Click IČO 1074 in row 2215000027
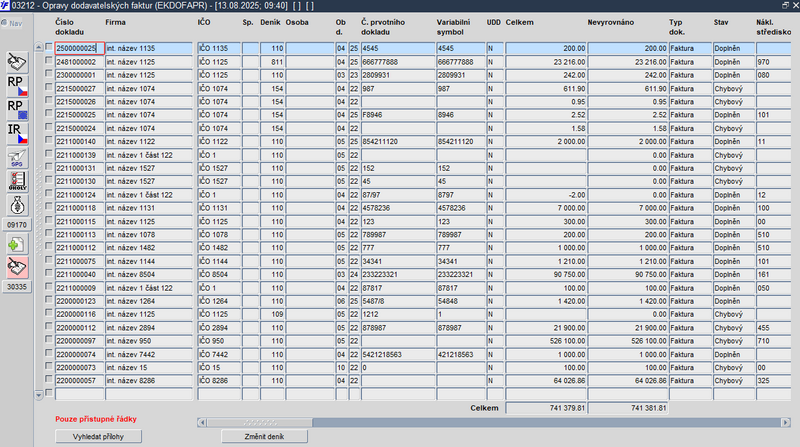This screenshot has height=447, width=800. coord(219,88)
